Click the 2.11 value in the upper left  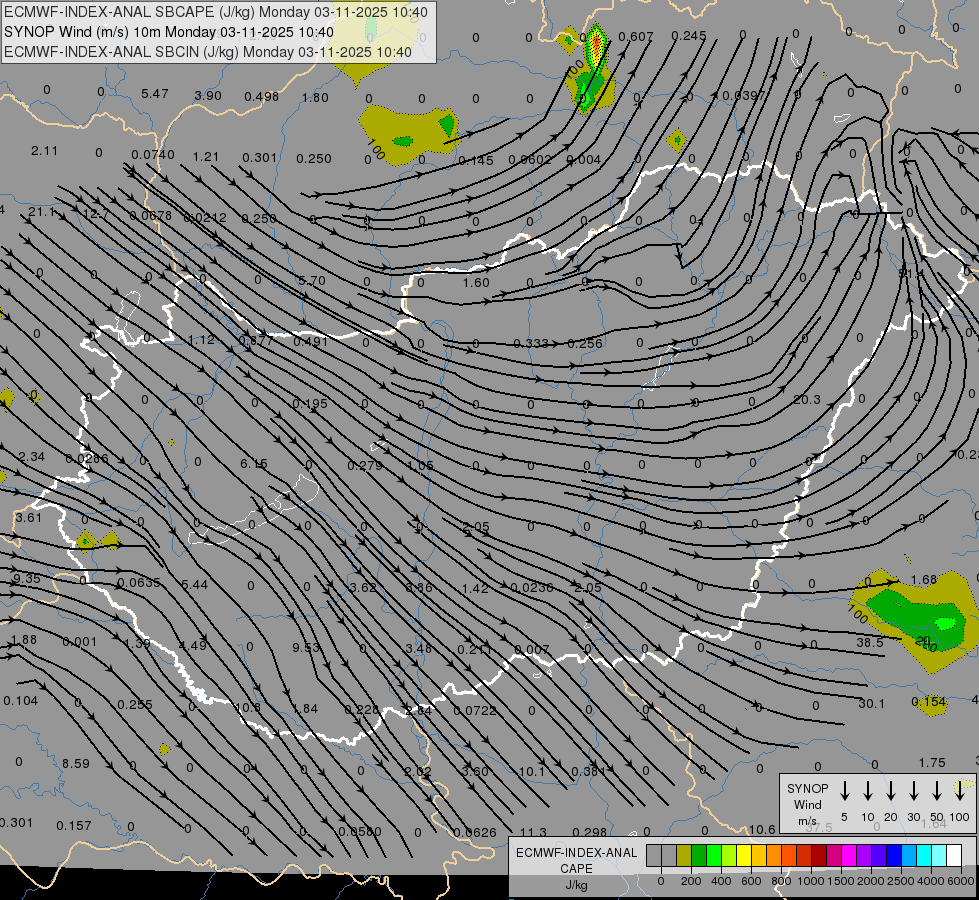coord(44,151)
